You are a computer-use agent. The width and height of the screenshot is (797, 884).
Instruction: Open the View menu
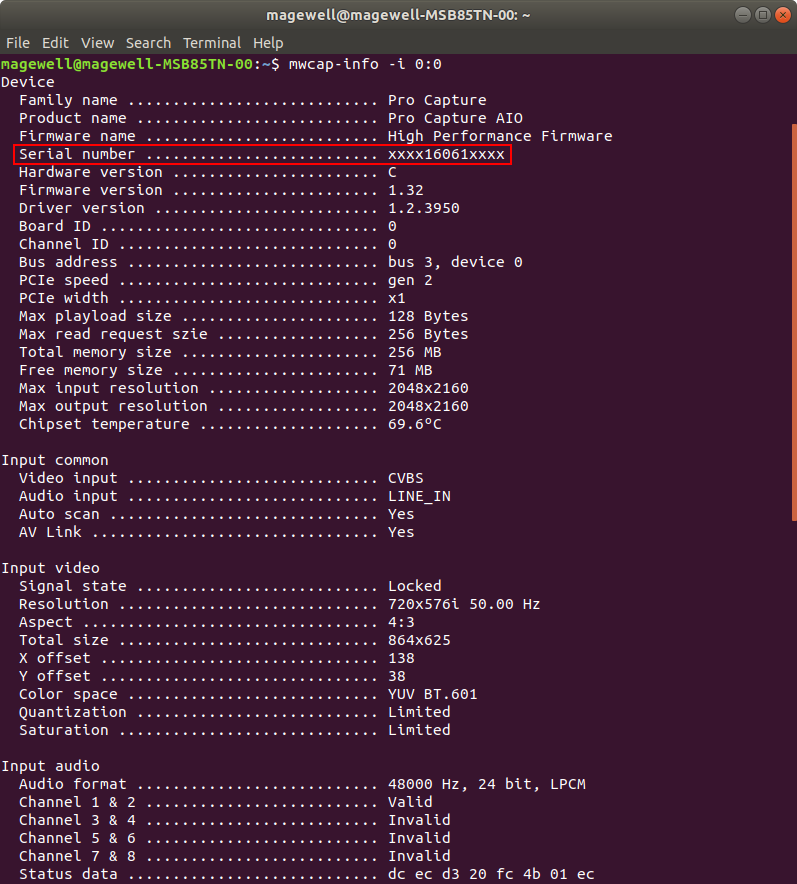pyautogui.click(x=98, y=43)
